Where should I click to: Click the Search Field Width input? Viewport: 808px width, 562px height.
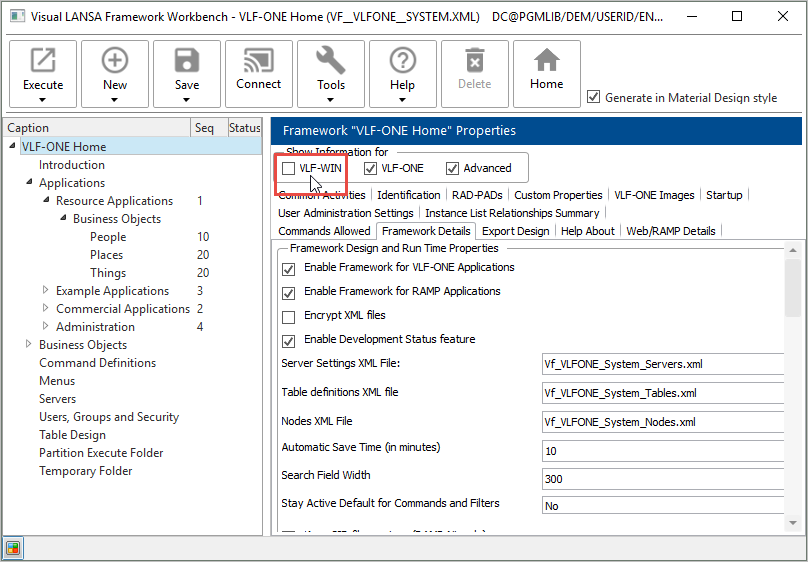coord(662,478)
